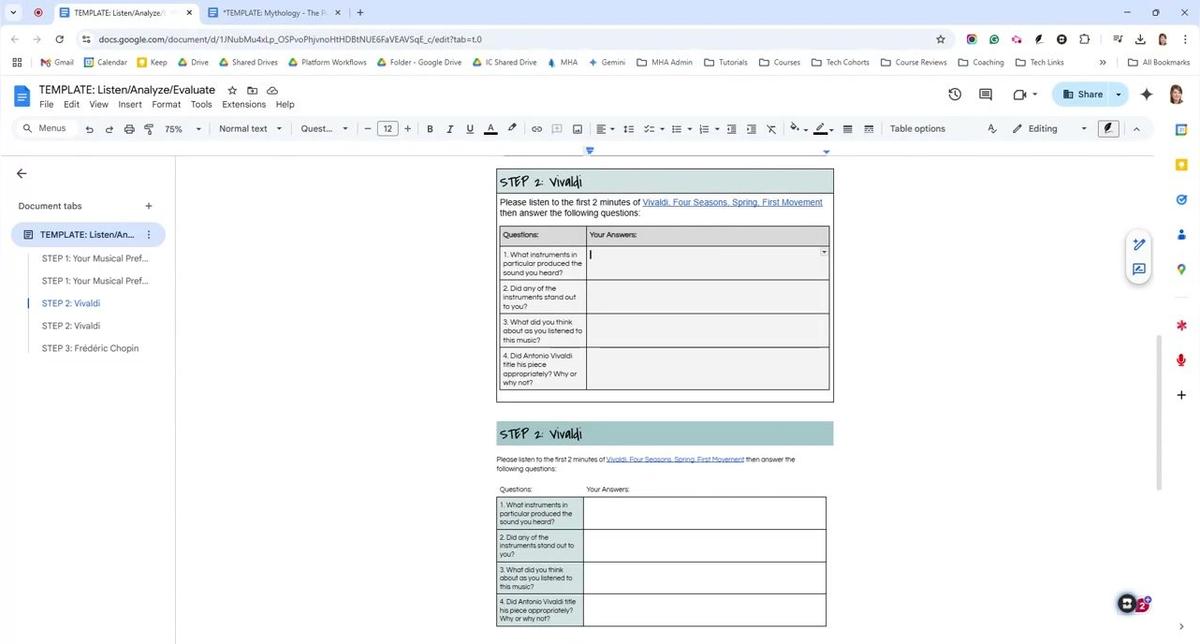Open line and paragraph spacing
The height and width of the screenshot is (644, 1200).
(x=629, y=129)
